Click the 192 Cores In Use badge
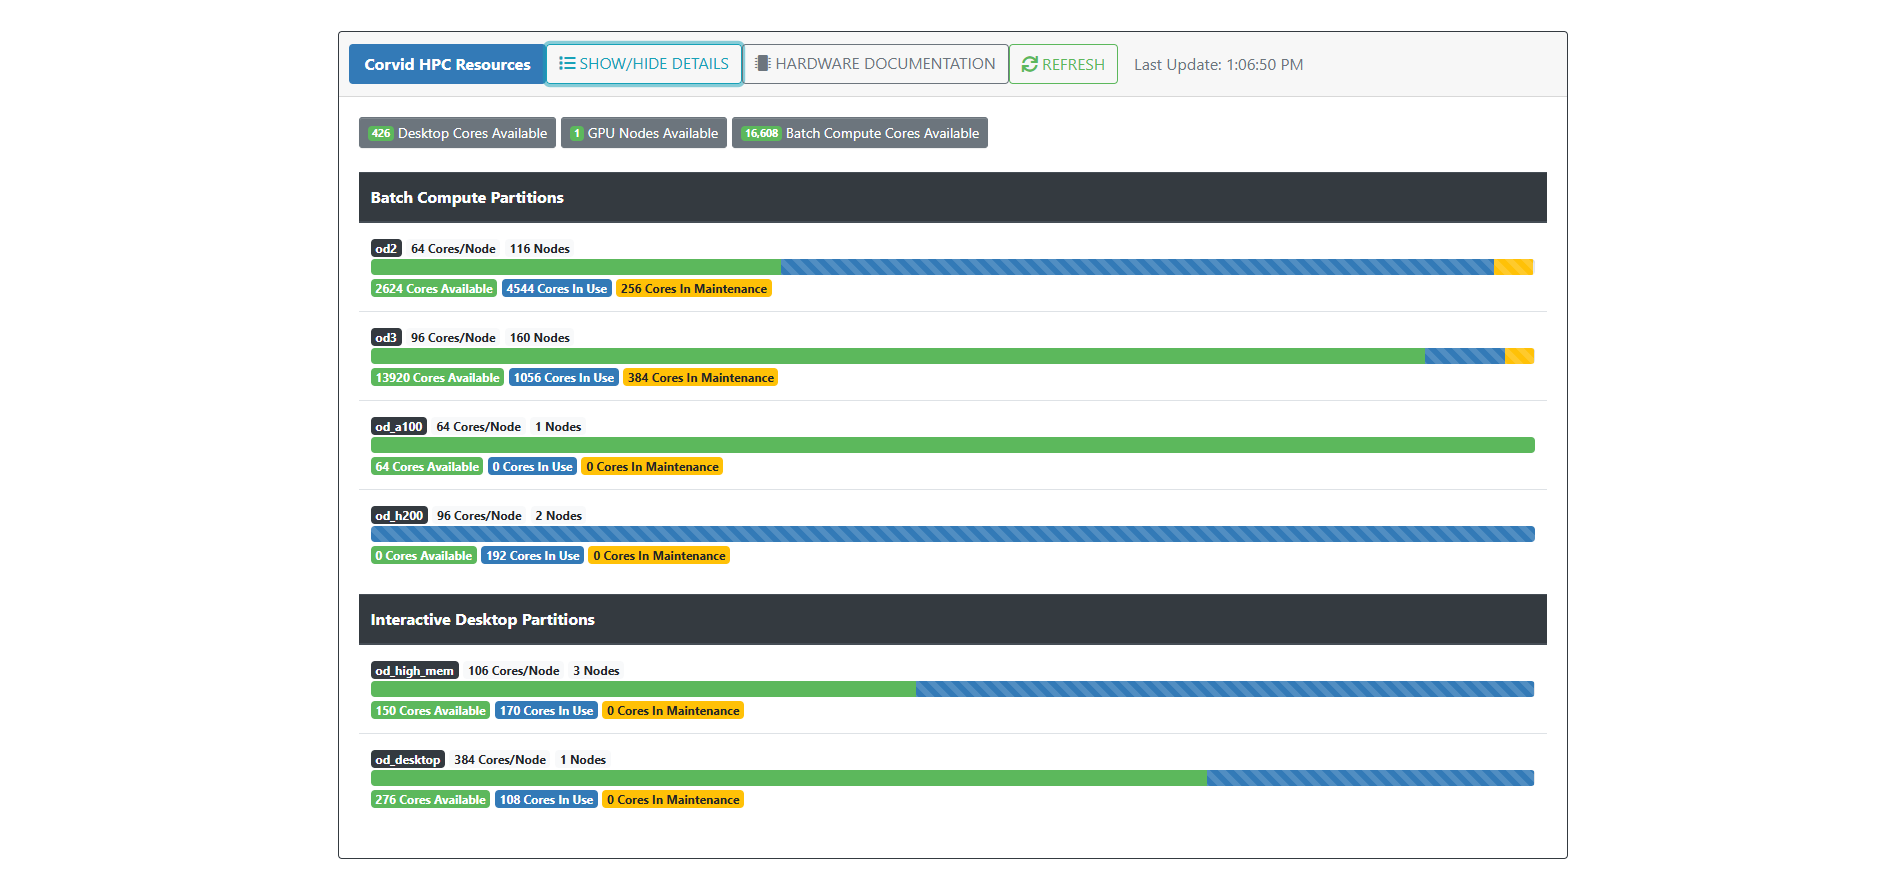Viewport: 1879px width, 894px height. pyautogui.click(x=532, y=556)
